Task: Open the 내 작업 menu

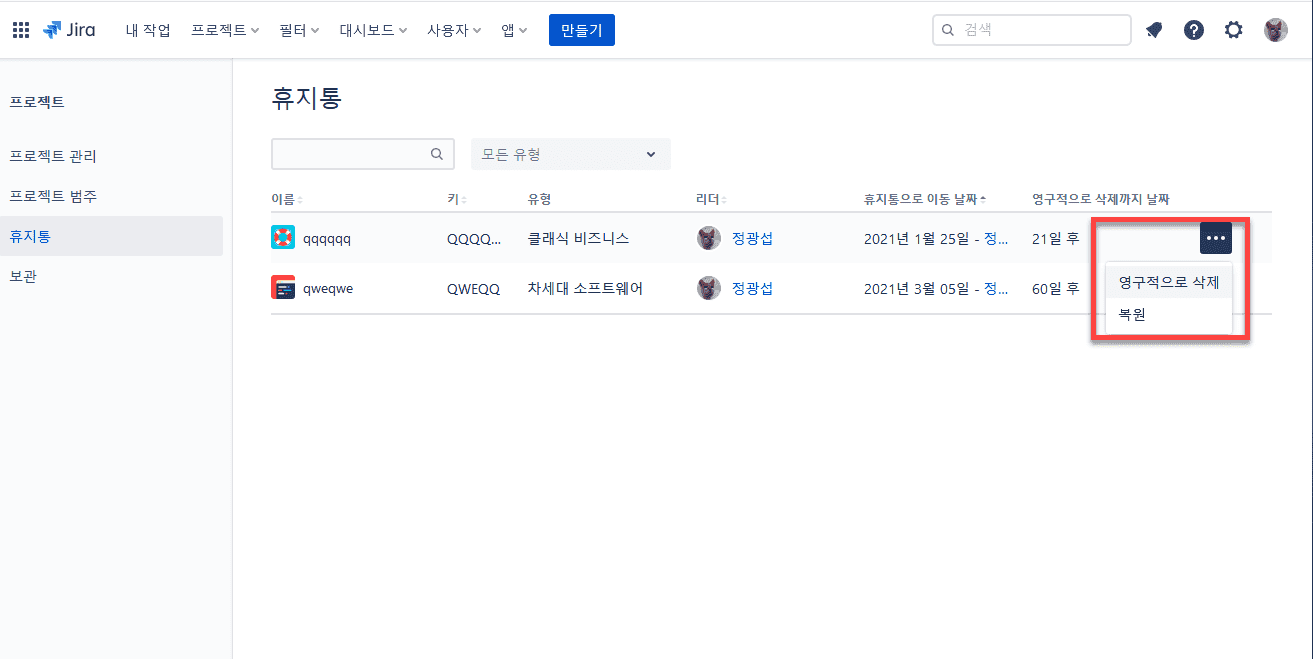Action: tap(148, 30)
